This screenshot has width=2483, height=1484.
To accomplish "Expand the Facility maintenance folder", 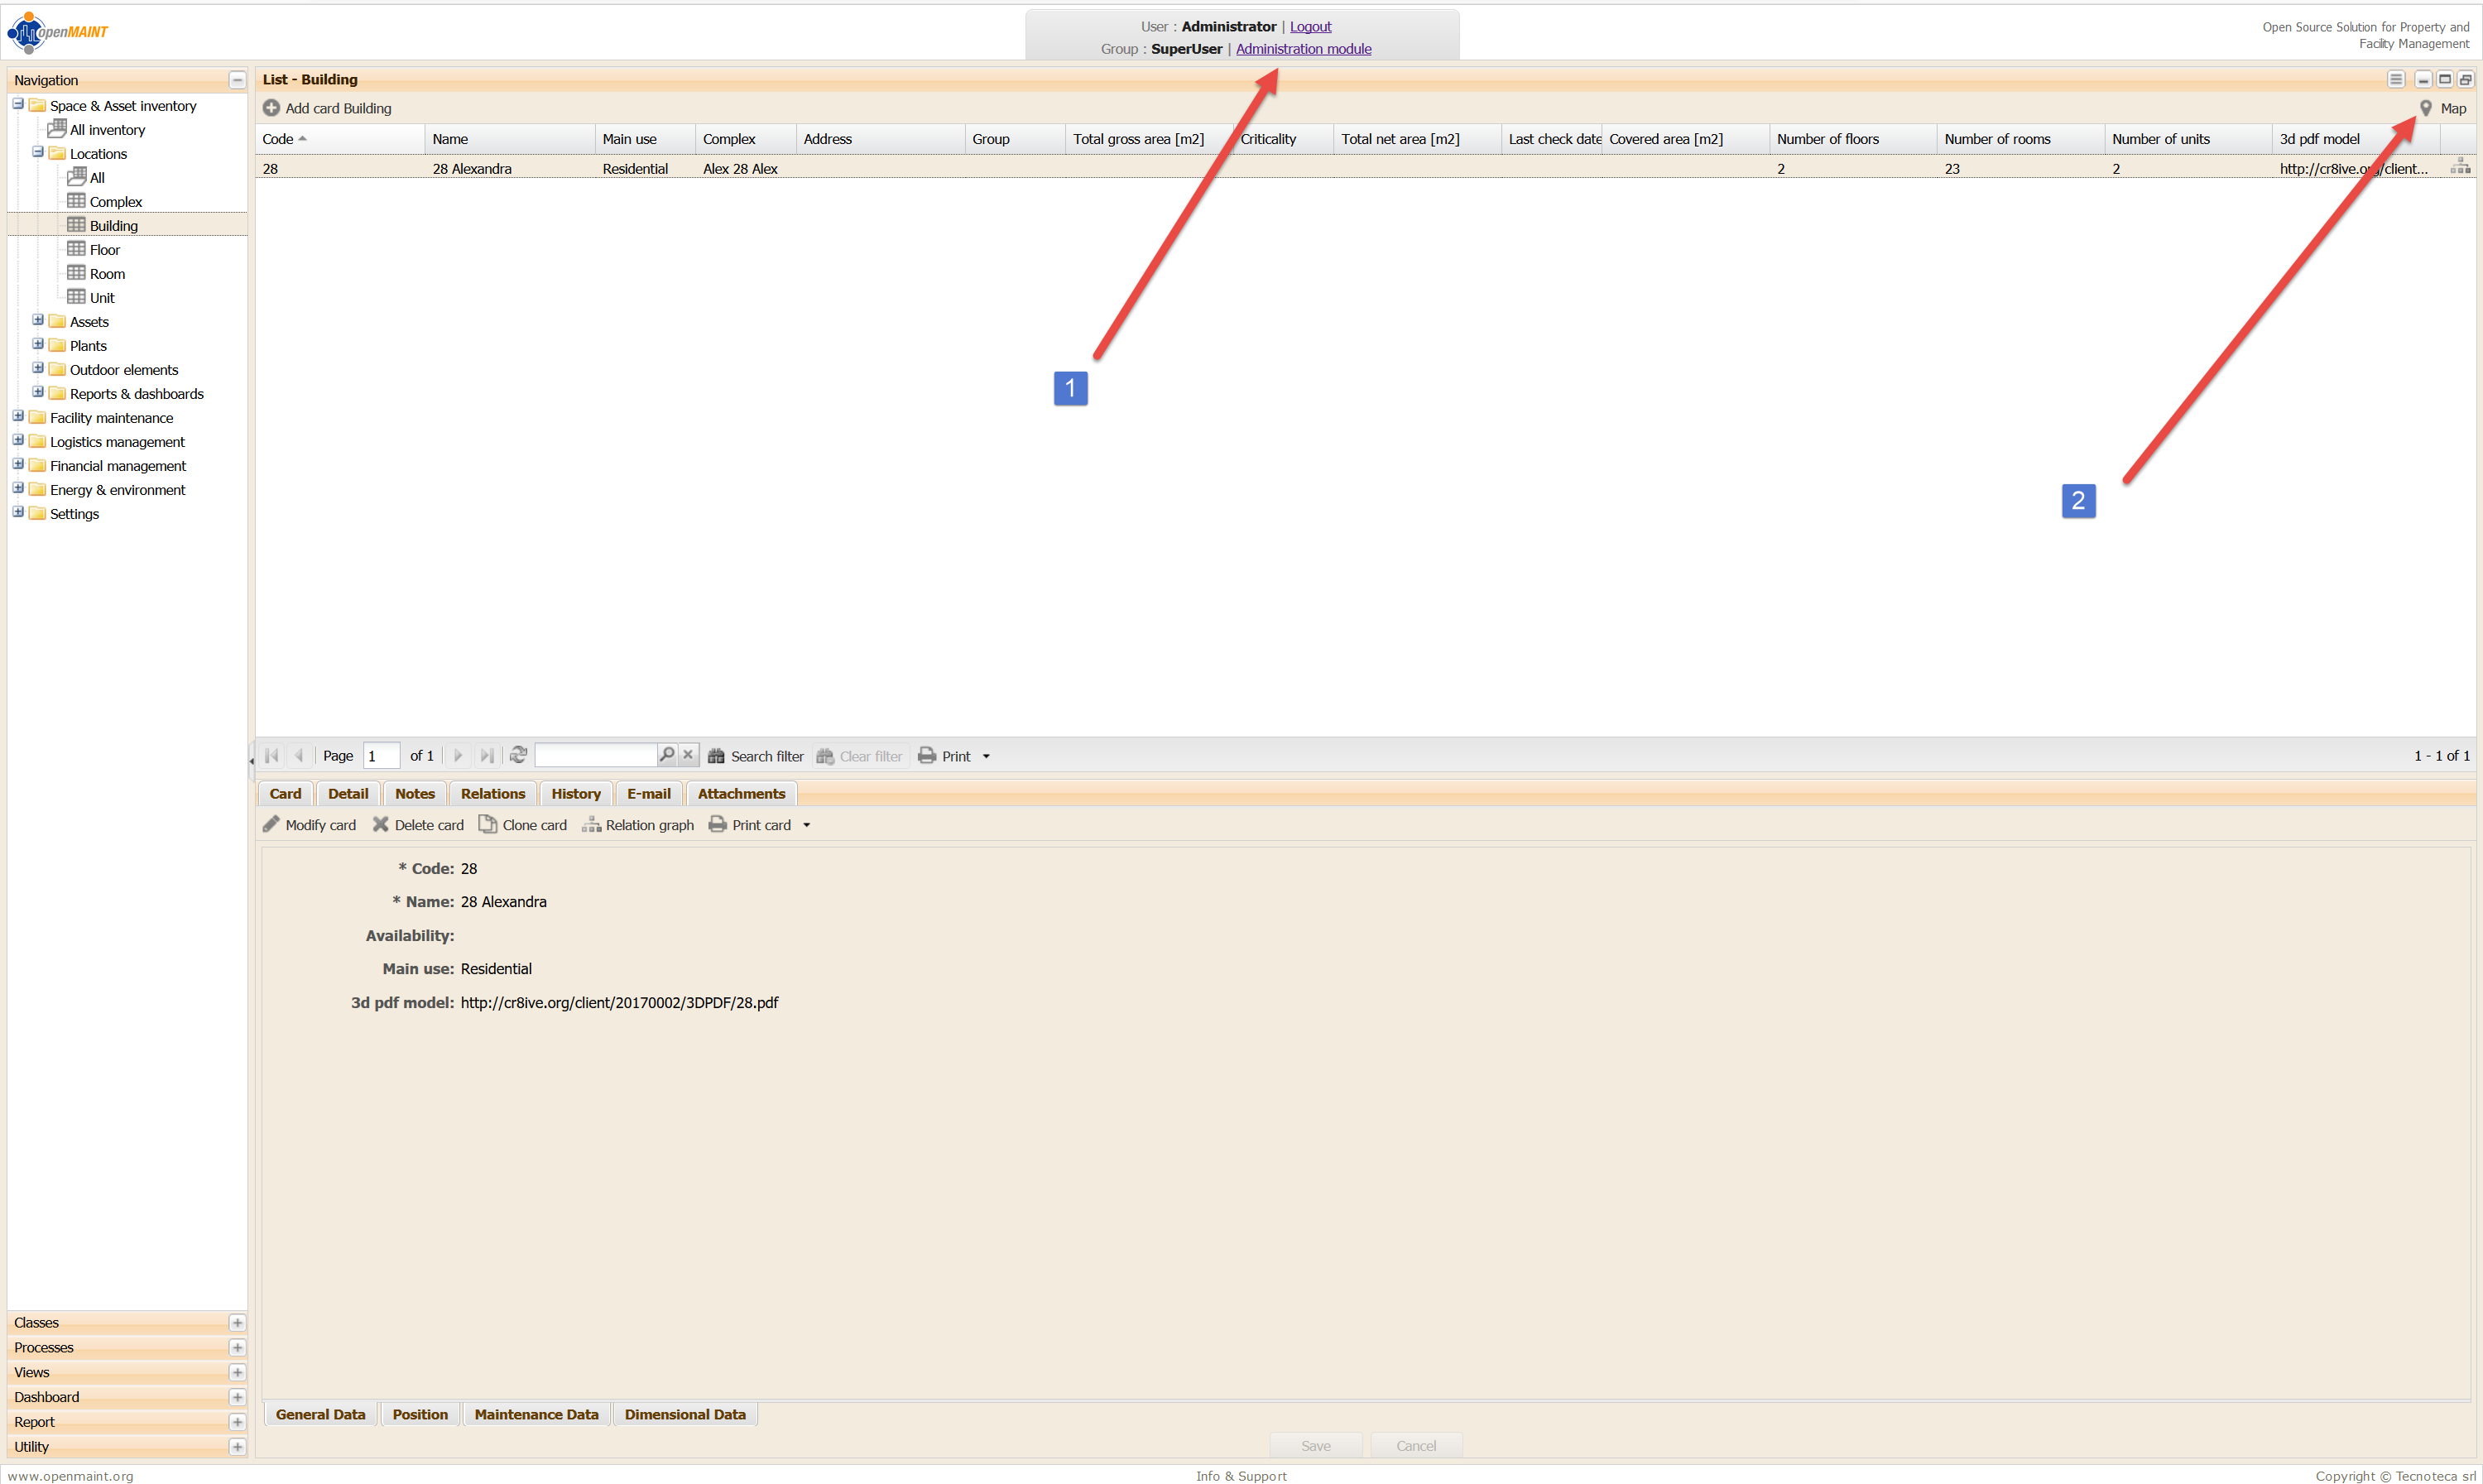I will pos(18,417).
